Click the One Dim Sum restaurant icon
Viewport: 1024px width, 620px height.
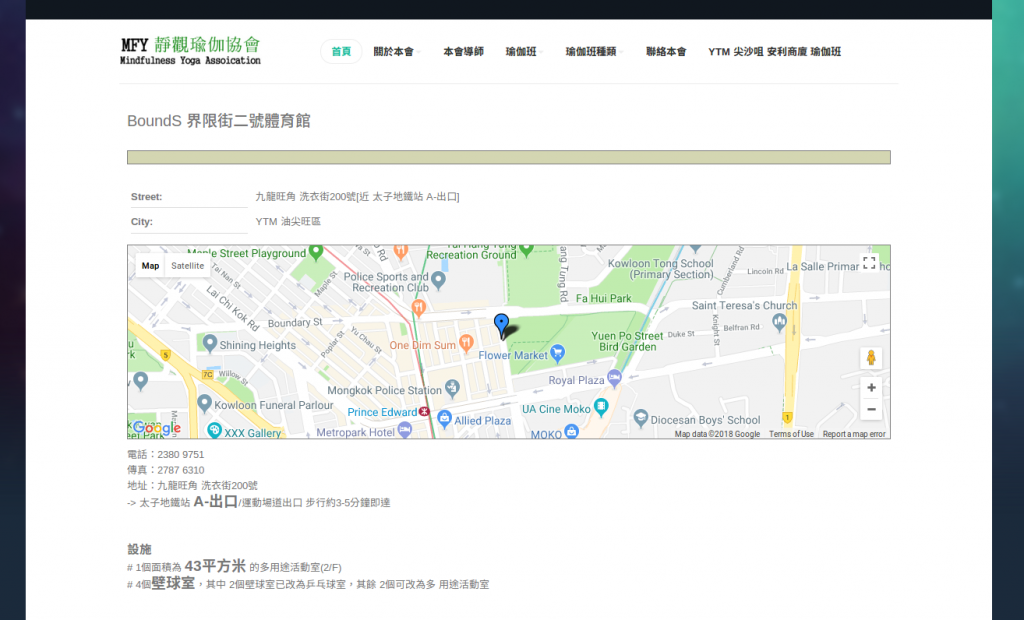(x=466, y=342)
